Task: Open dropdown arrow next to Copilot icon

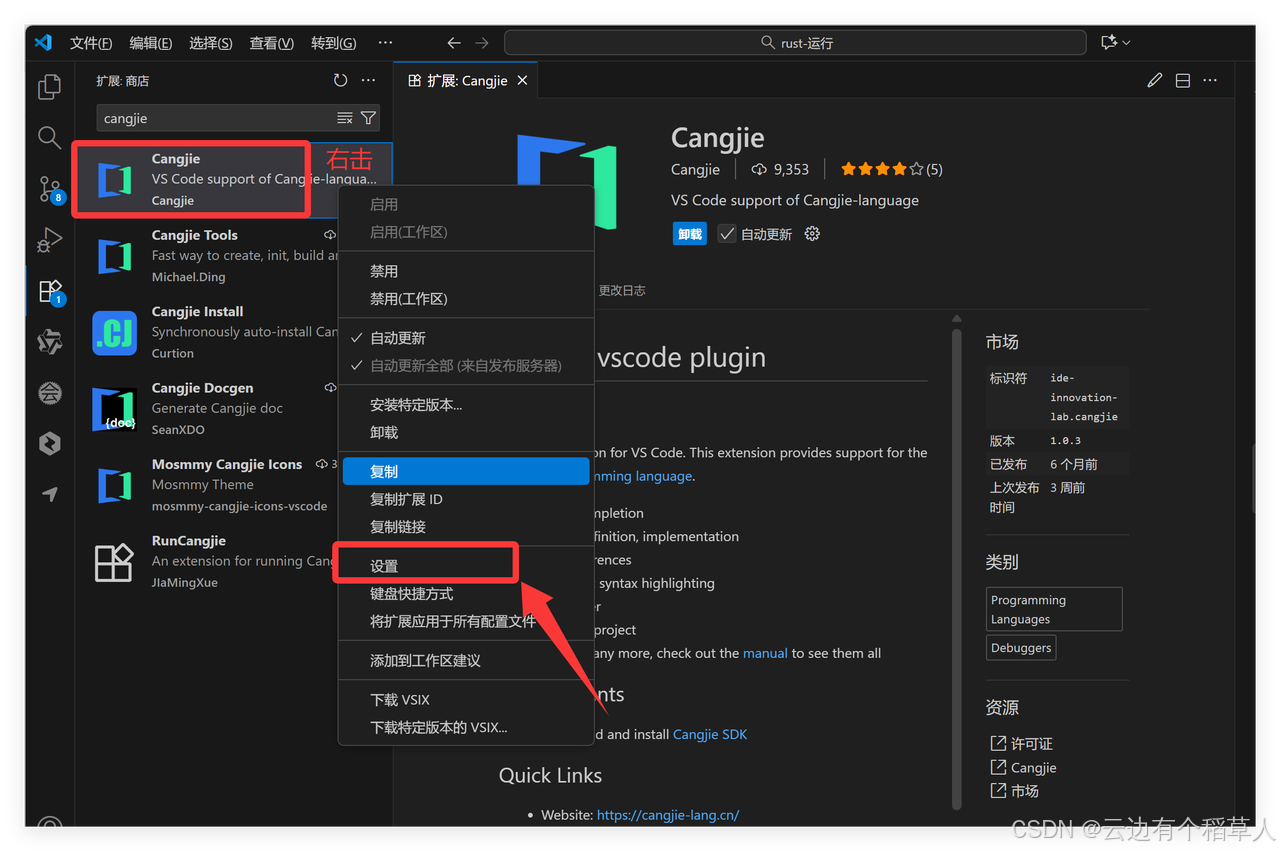Action: (1127, 43)
